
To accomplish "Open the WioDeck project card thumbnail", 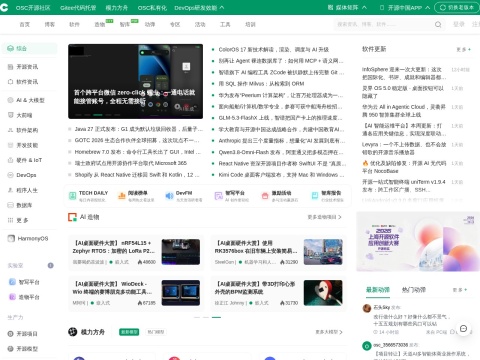I will pyautogui.click(x=181, y=293).
